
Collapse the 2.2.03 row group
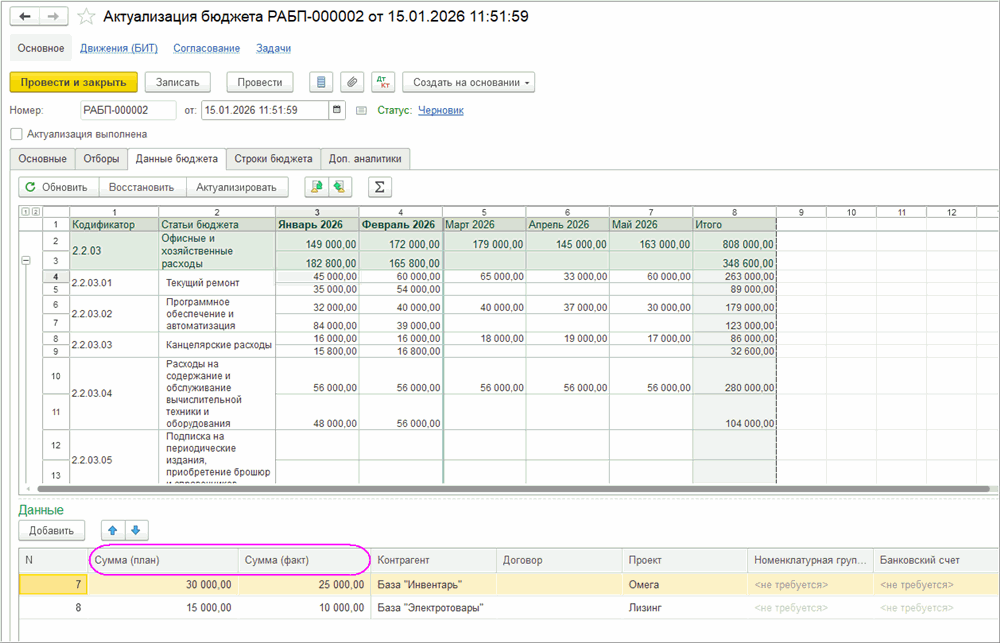click(x=26, y=260)
